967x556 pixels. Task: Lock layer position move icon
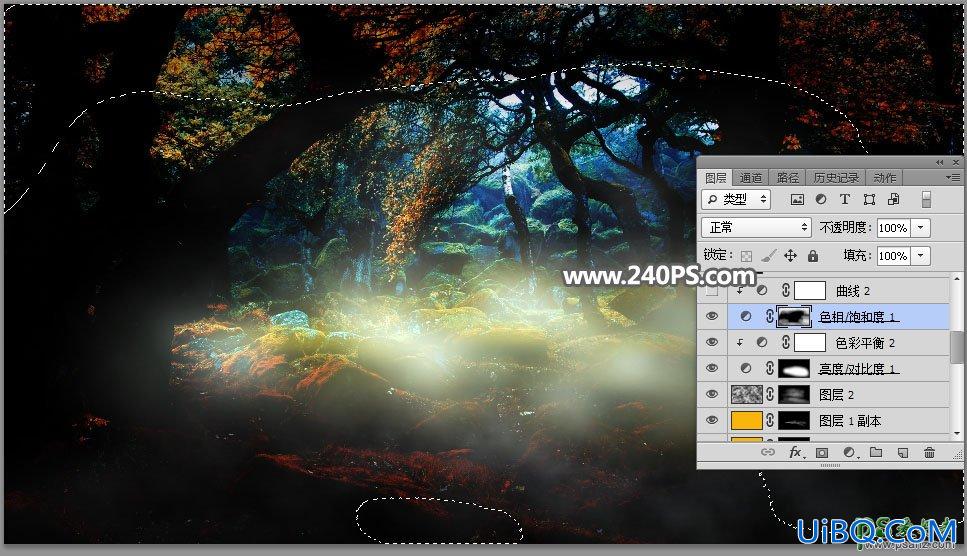(x=791, y=256)
